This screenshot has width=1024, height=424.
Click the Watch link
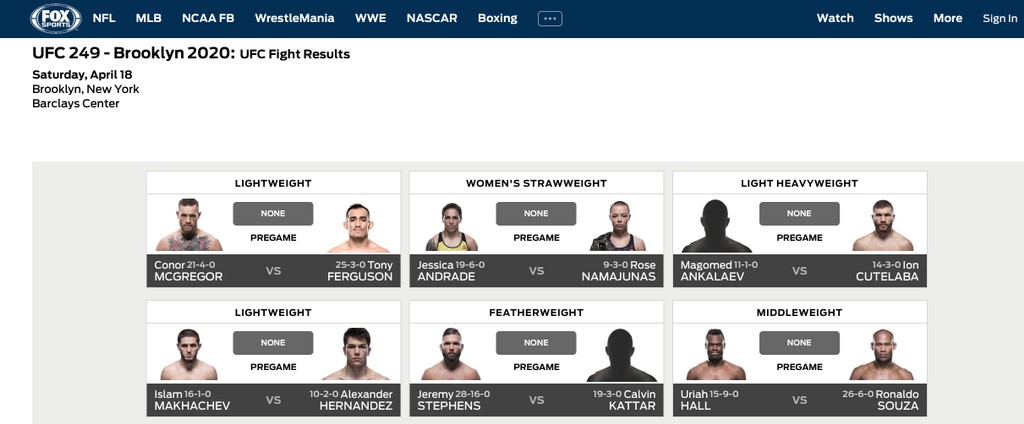click(x=835, y=18)
